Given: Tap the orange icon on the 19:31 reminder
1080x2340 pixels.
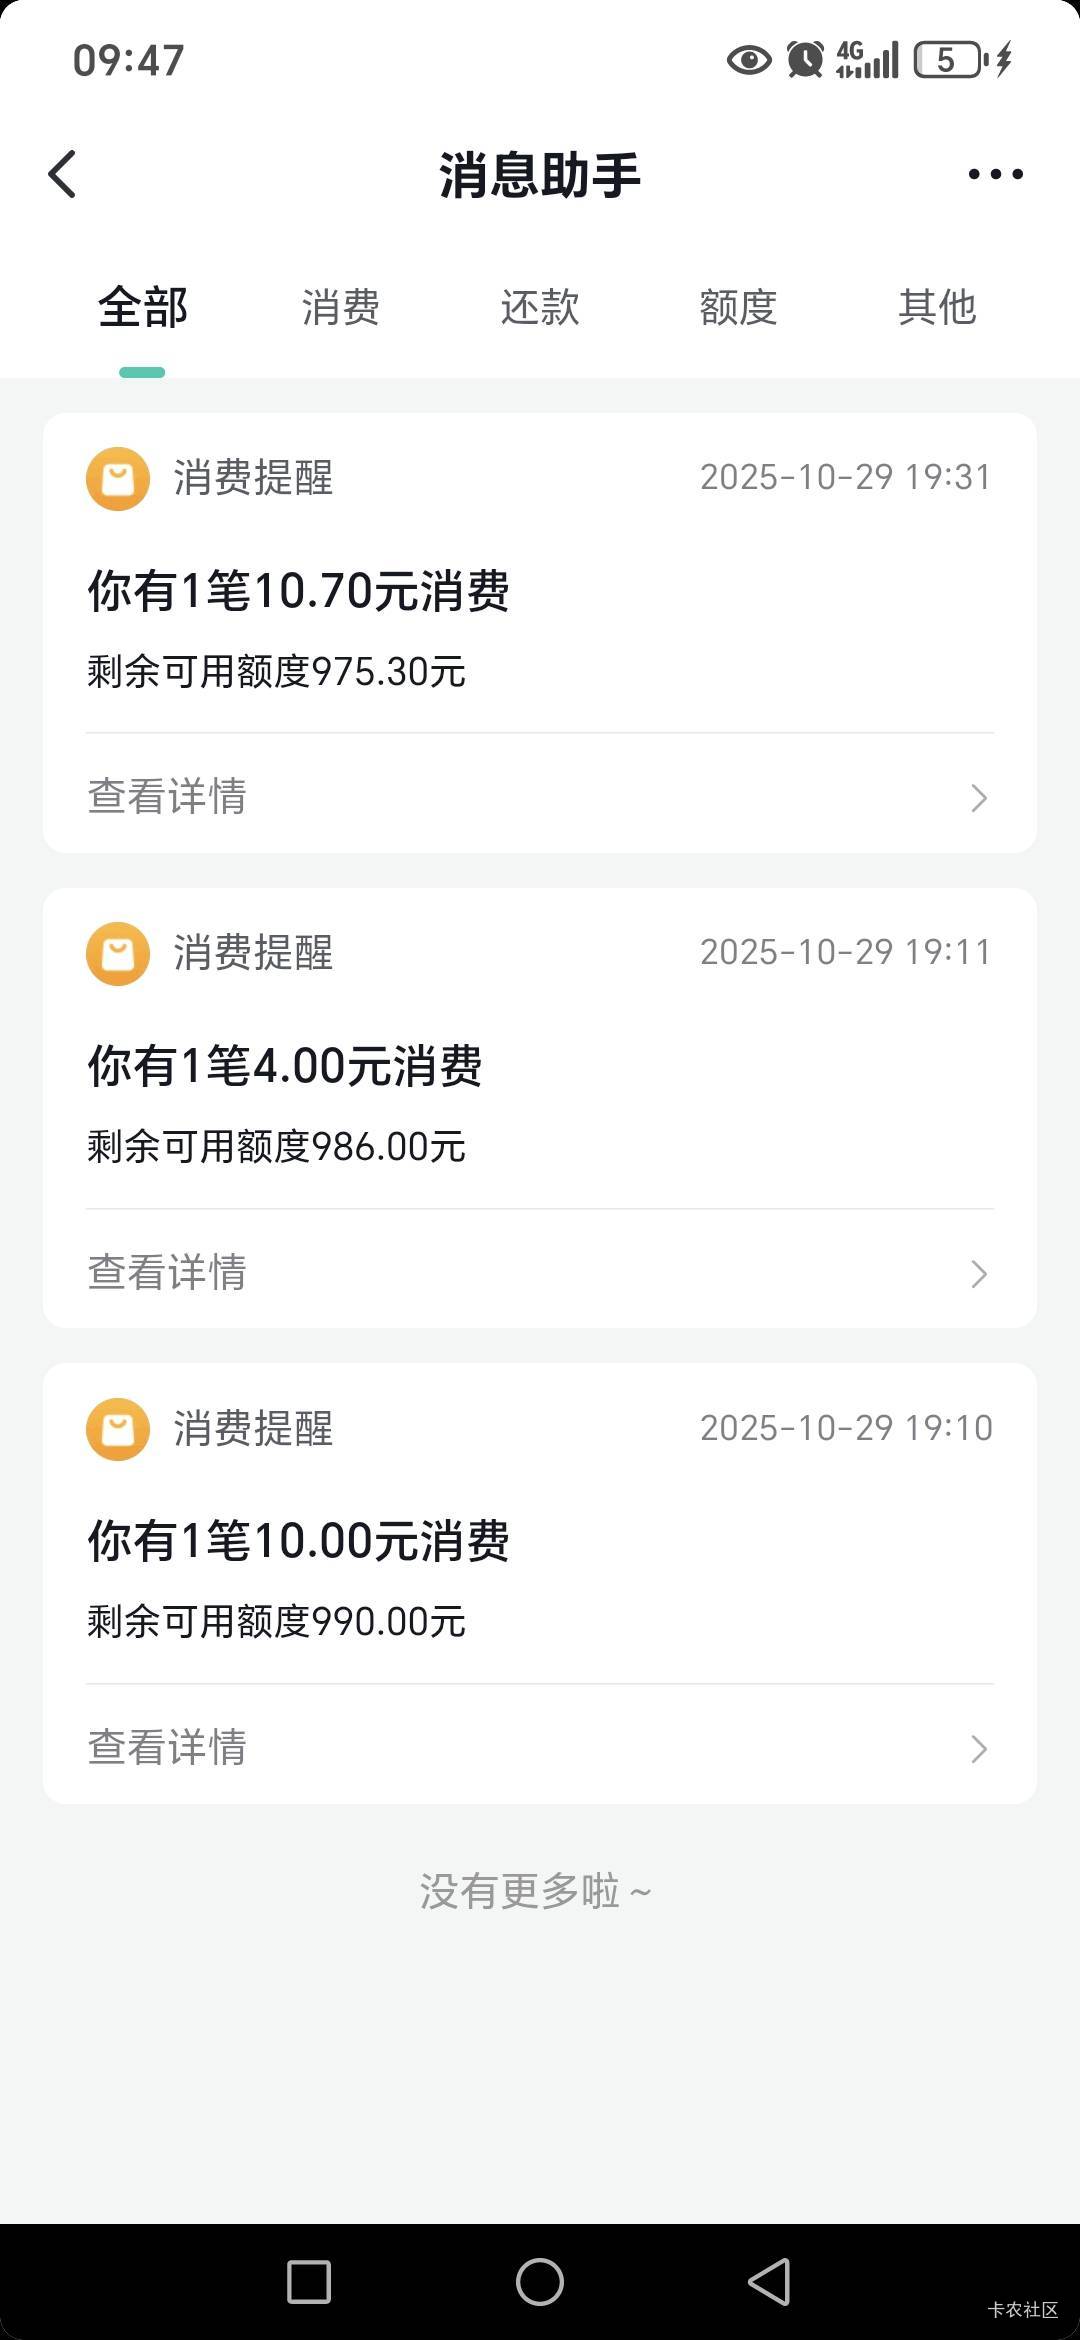Looking at the screenshot, I should 118,479.
